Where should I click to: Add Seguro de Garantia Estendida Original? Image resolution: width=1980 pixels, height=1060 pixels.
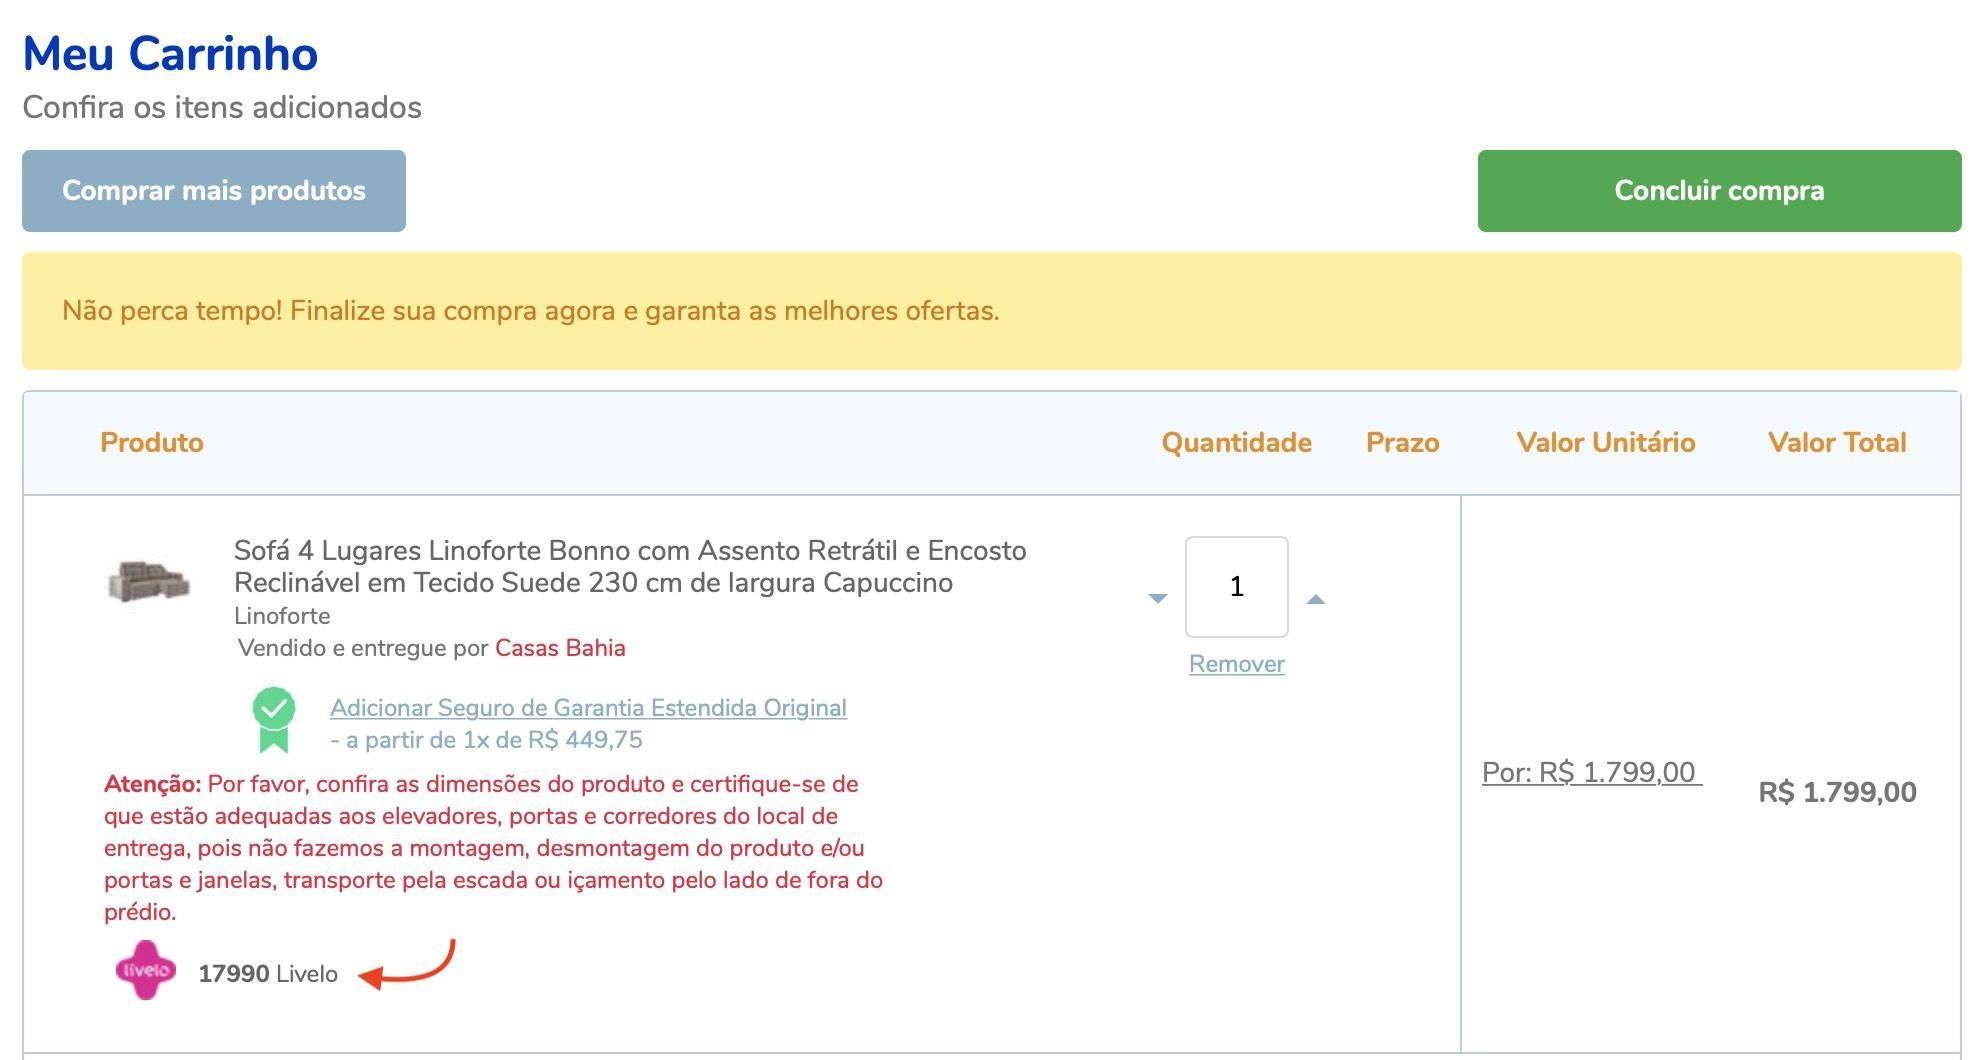point(588,708)
